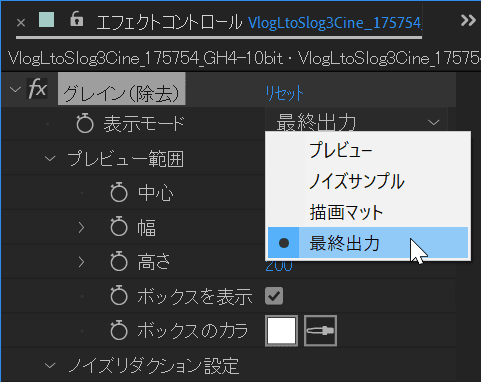This screenshot has height=382, width=481.
Task: Toggle the fx effect enable switch
Action: 37,89
